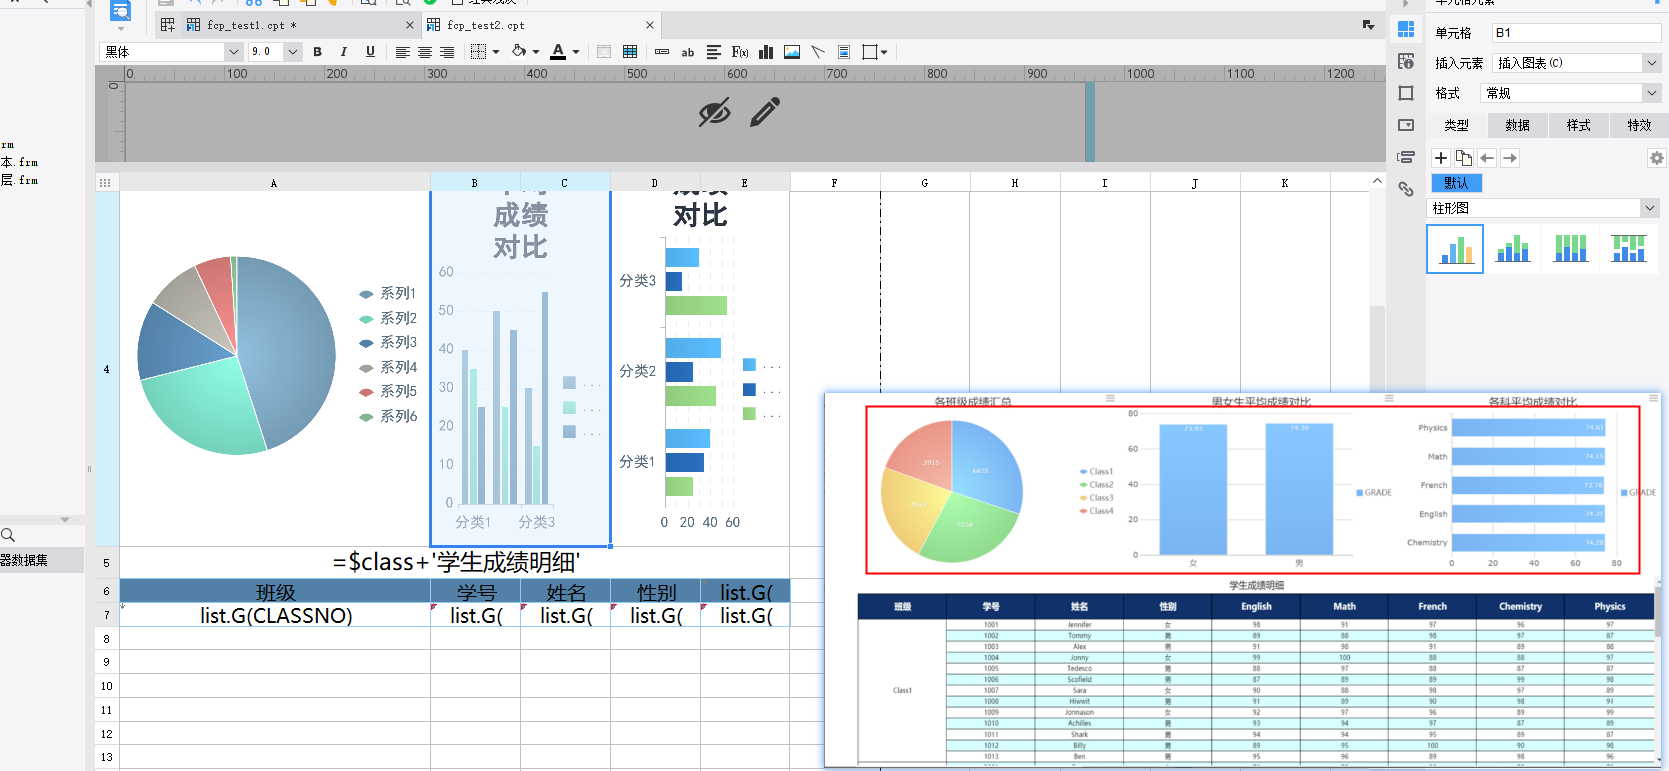1669x771 pixels.
Task: Select the 特效 tab
Action: coord(1639,125)
